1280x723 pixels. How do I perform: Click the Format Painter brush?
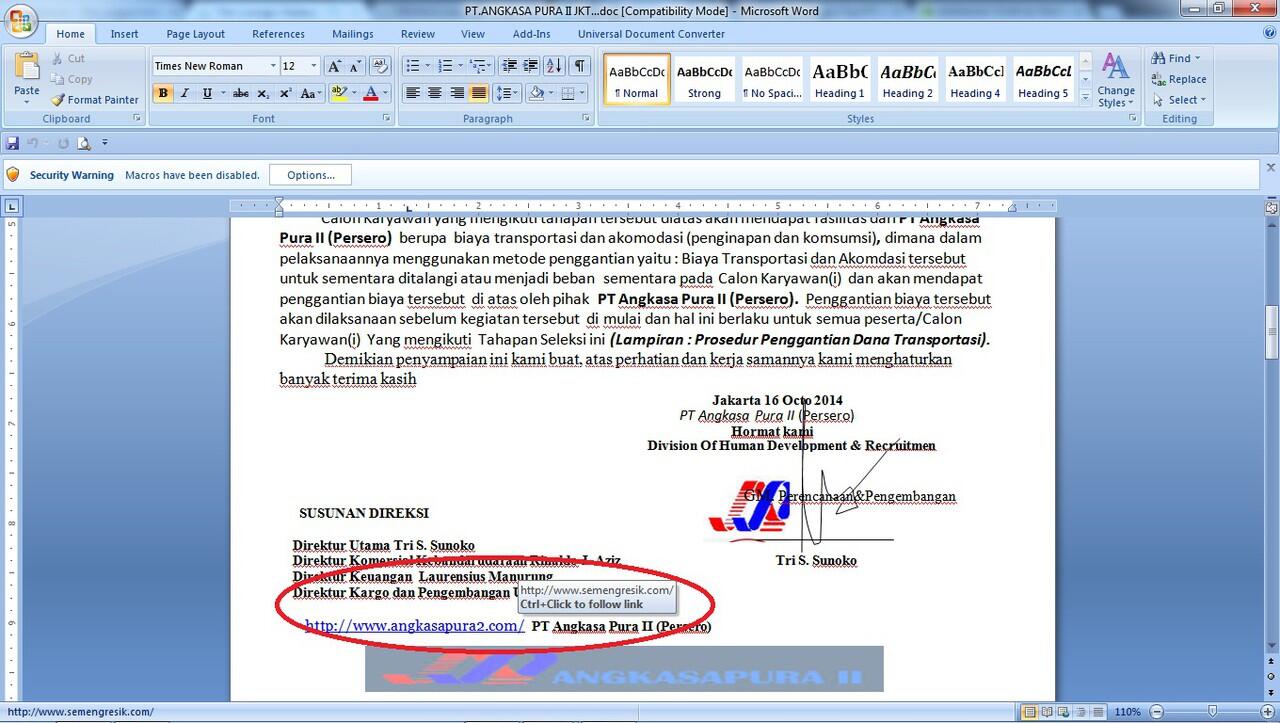click(59, 100)
